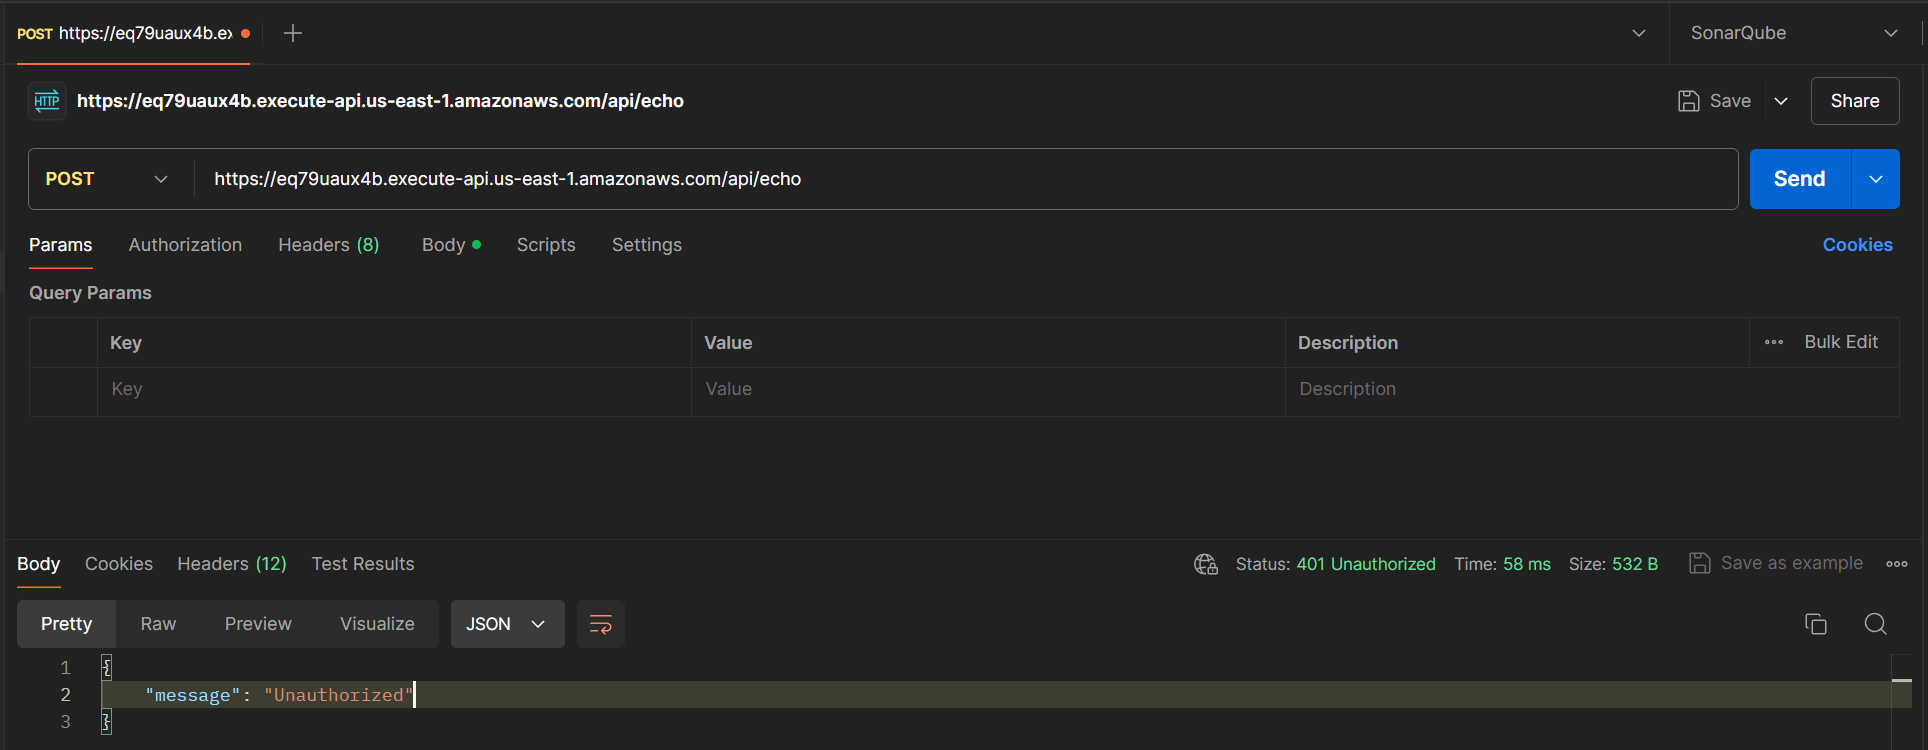This screenshot has width=1928, height=750.
Task: Click the Save floppy disk icon
Action: pos(1688,101)
